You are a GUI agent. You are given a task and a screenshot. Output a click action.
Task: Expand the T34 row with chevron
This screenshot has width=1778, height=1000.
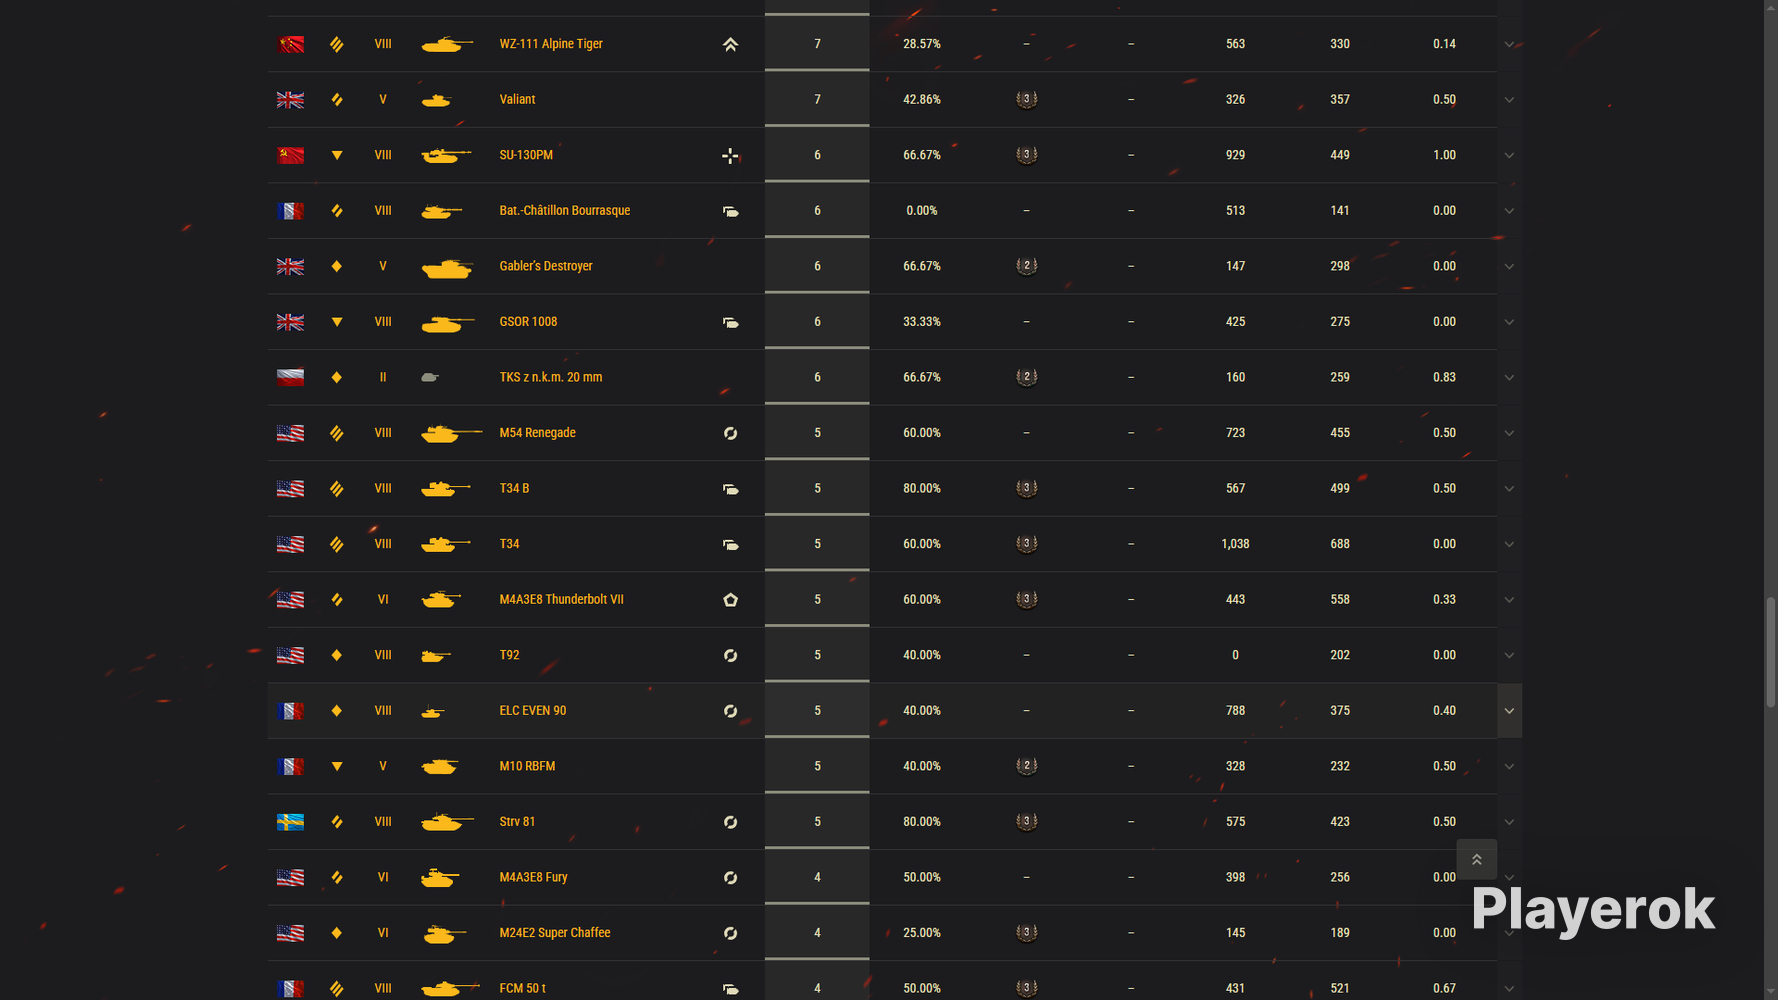(1509, 544)
